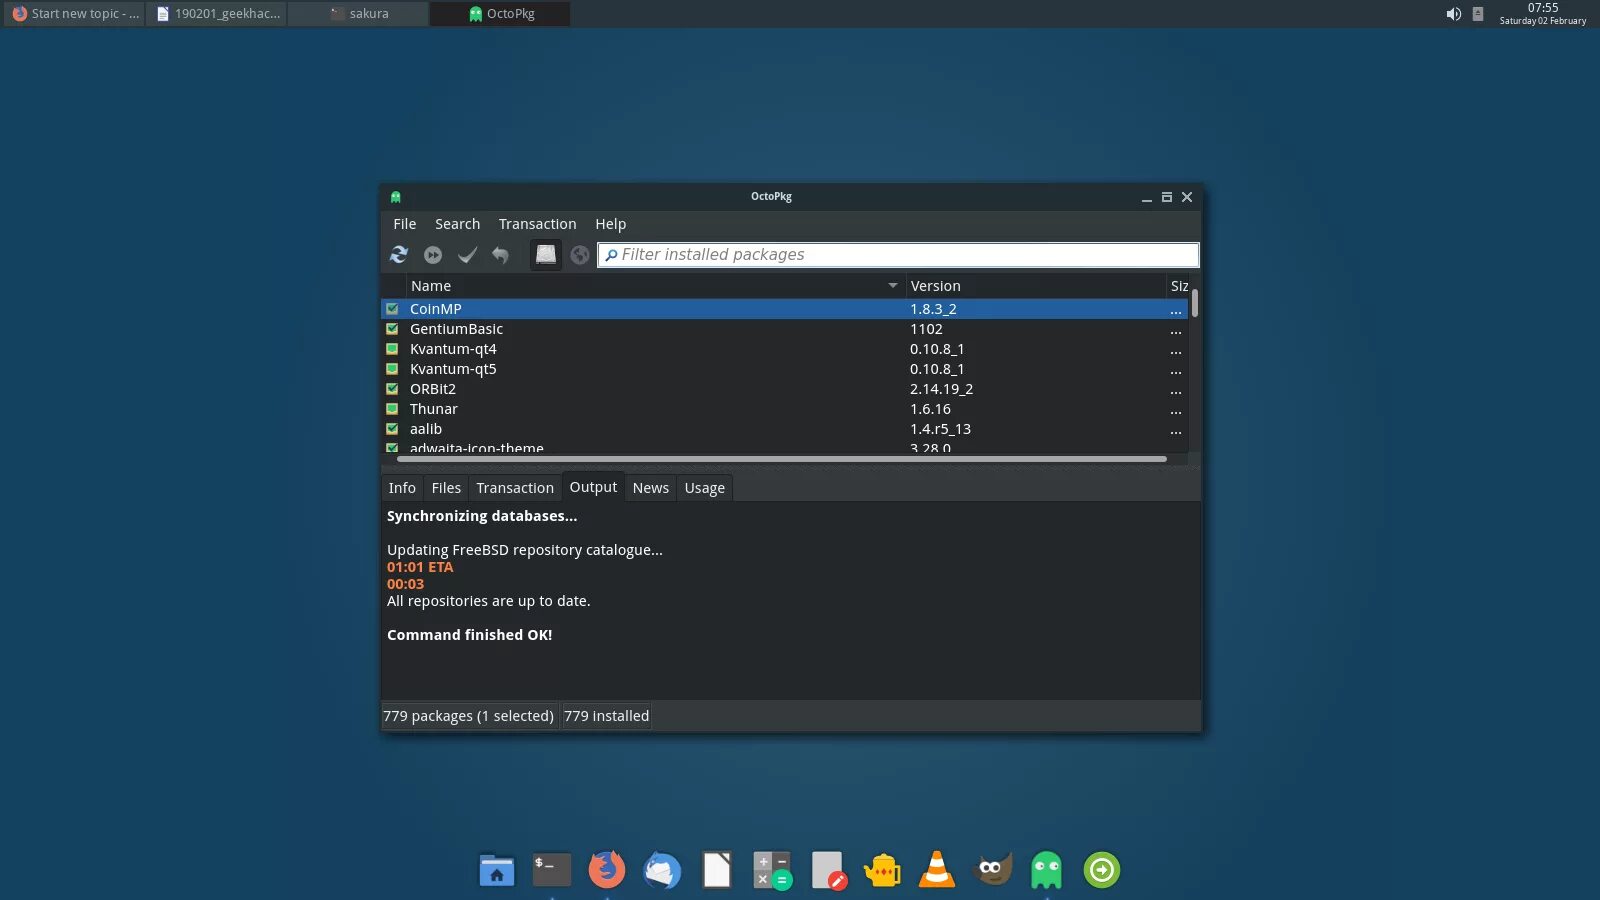Switch to the Info tab

[402, 488]
